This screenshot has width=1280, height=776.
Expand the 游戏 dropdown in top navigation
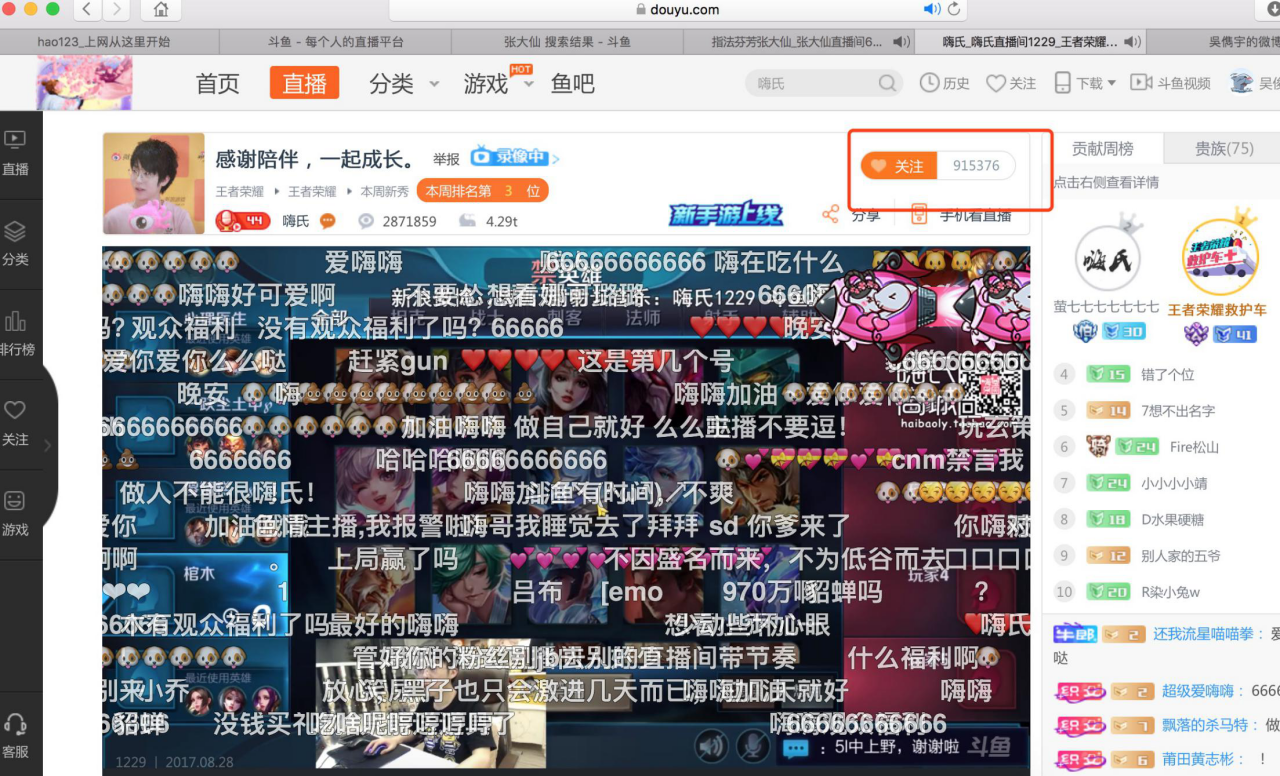(x=529, y=83)
